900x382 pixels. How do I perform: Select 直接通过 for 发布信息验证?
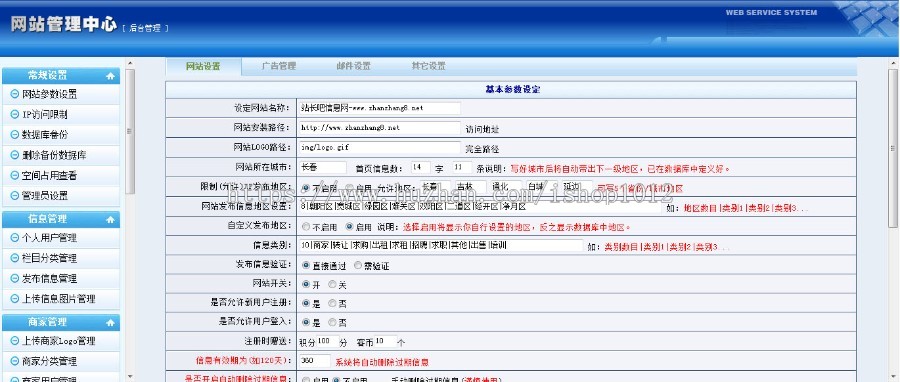(305, 266)
